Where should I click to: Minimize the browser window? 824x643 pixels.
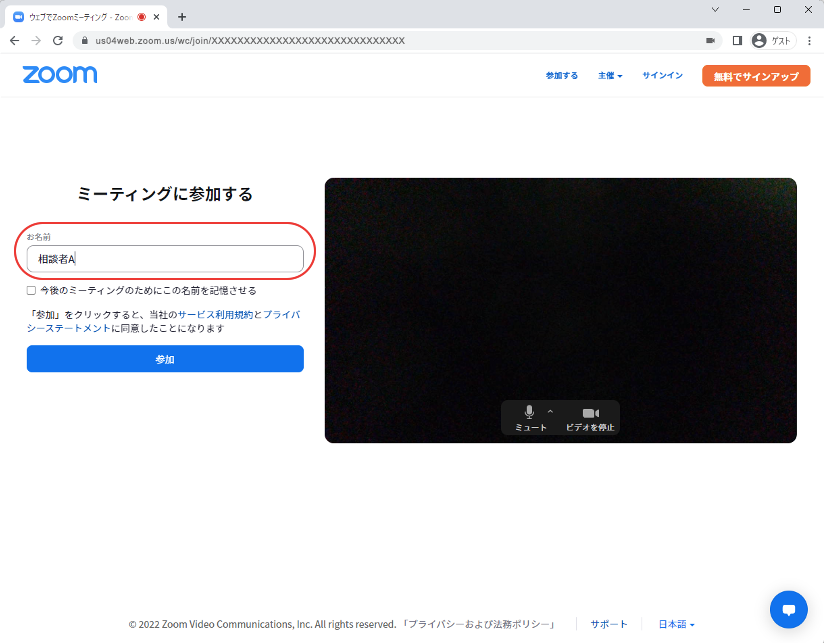coord(746,9)
